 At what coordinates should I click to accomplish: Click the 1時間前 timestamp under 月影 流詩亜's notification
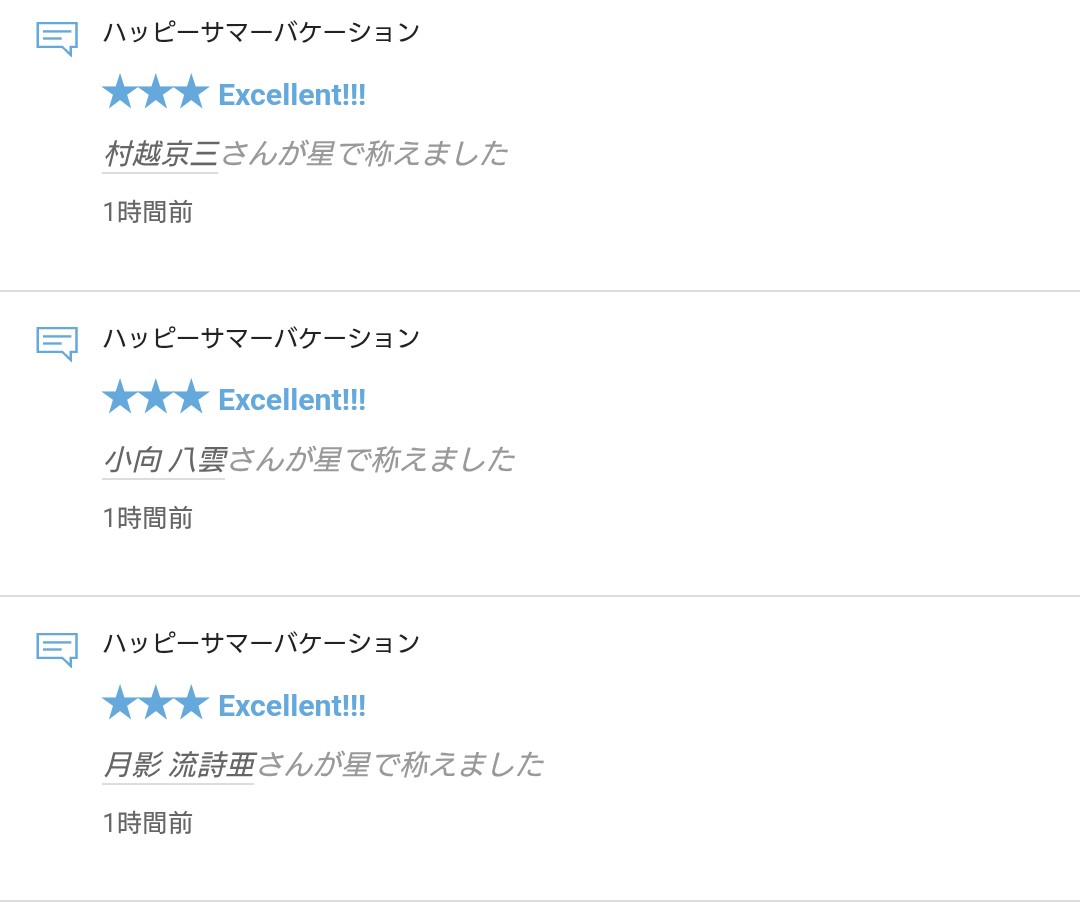148,823
